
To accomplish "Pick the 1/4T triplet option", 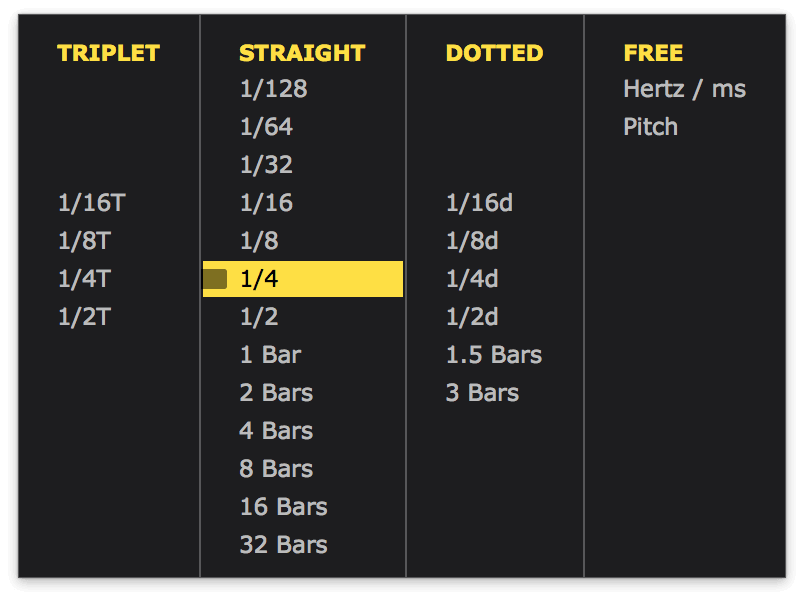I will click(84, 279).
